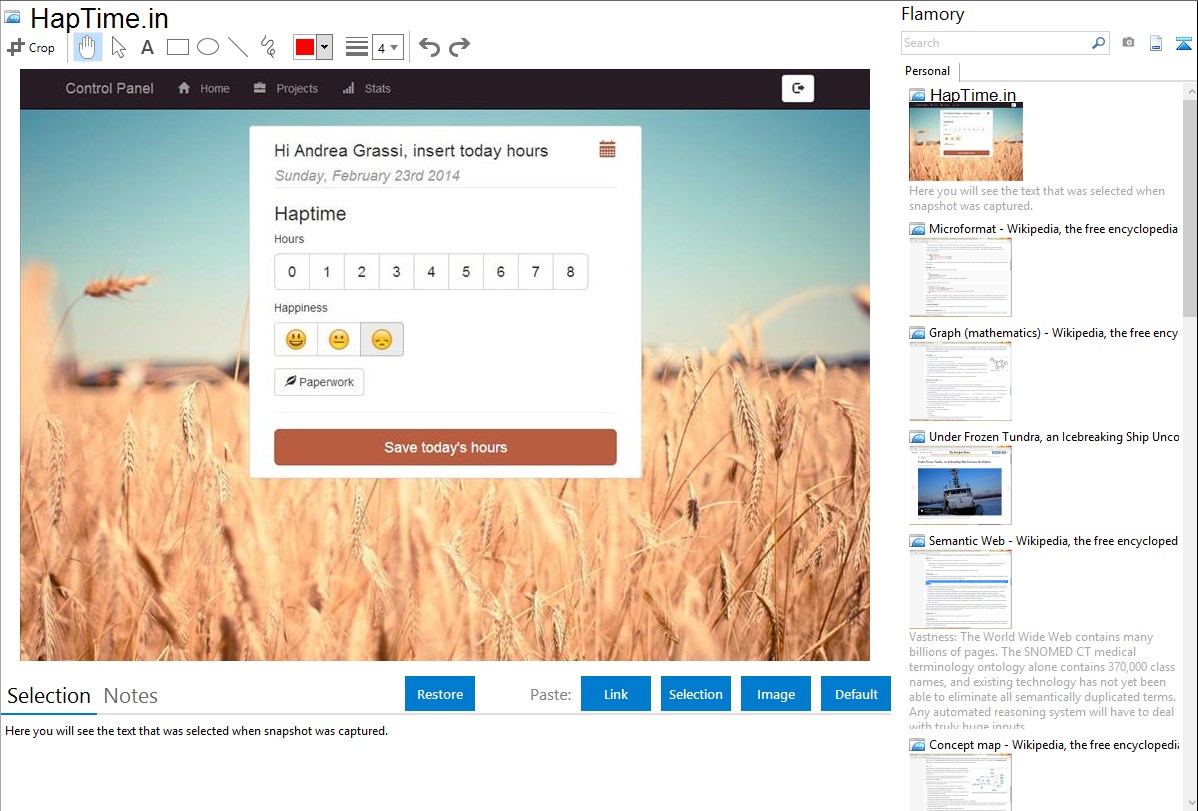The height and width of the screenshot is (811, 1198).
Task: Open the Graph (mathematics) snapshot
Action: (x=960, y=381)
